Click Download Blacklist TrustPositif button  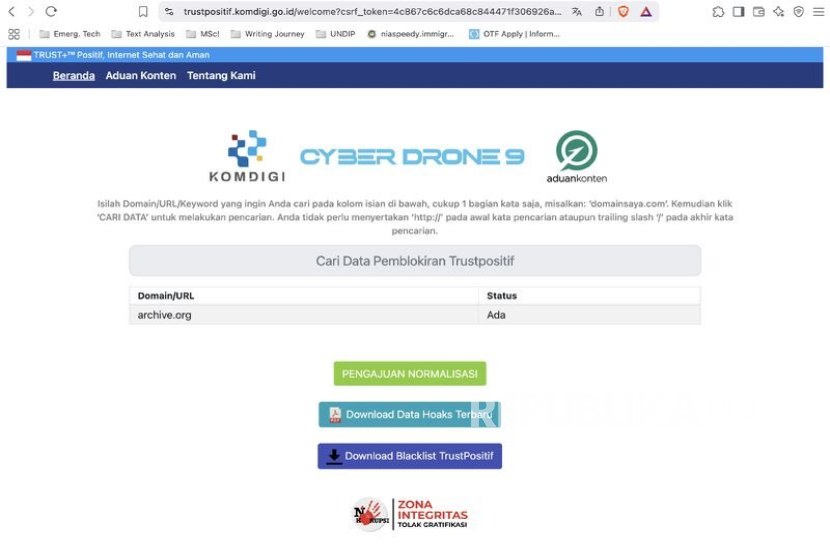tap(410, 456)
